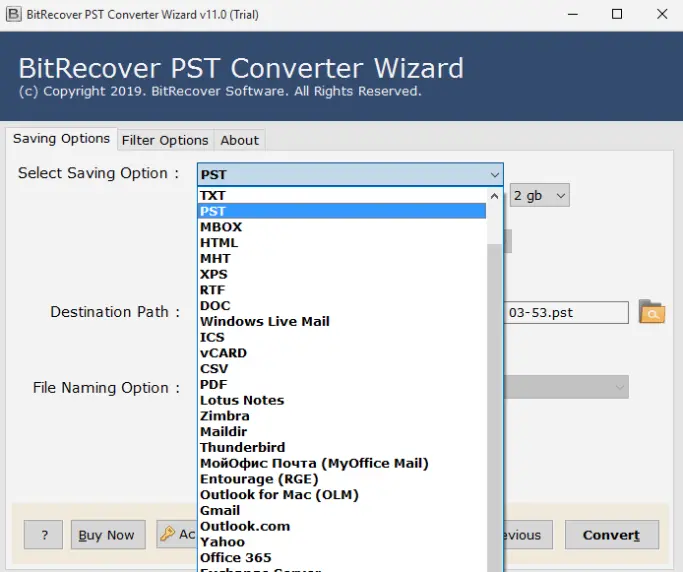Screen dimensions: 683x572
Task: Click the question mark help button
Action: pos(43,535)
